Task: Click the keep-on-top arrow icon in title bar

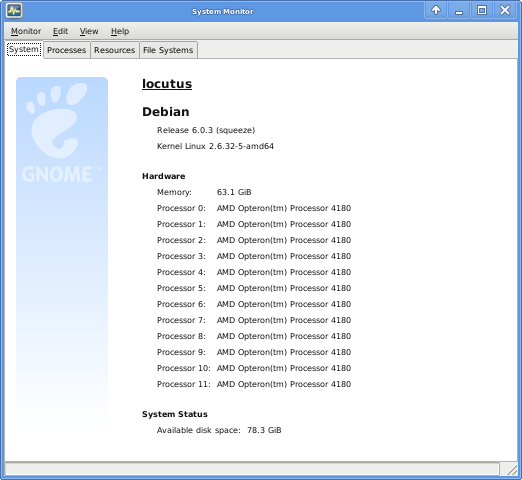Action: pyautogui.click(x=436, y=10)
